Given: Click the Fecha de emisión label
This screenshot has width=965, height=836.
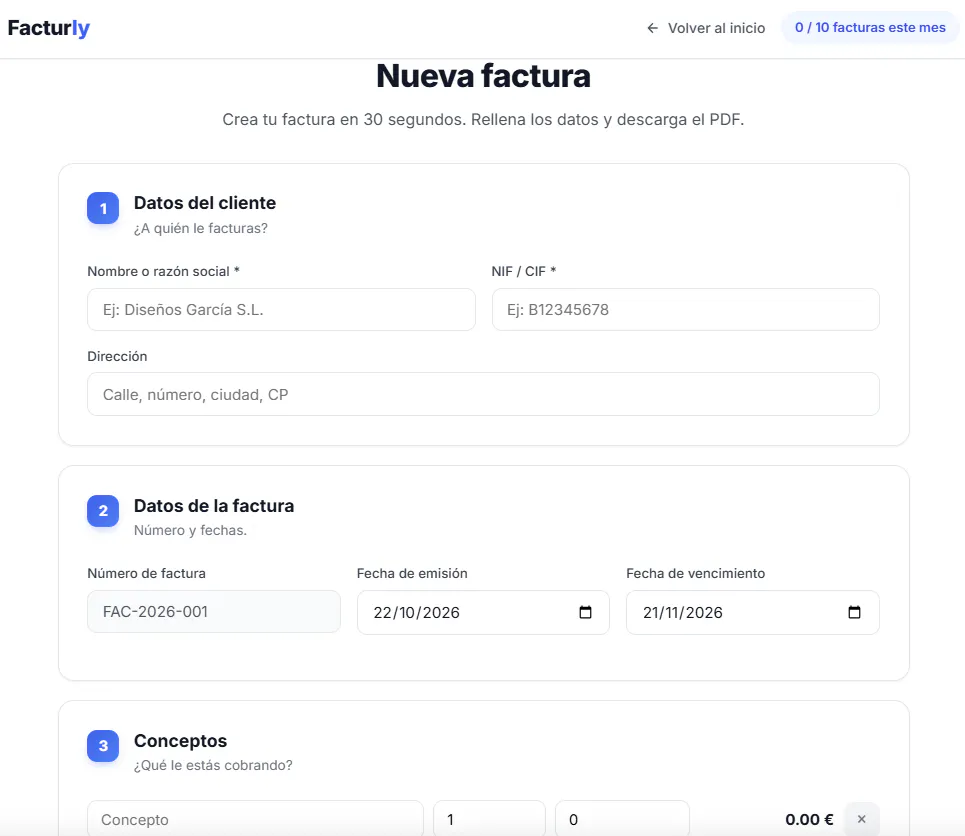Looking at the screenshot, I should click(412, 573).
